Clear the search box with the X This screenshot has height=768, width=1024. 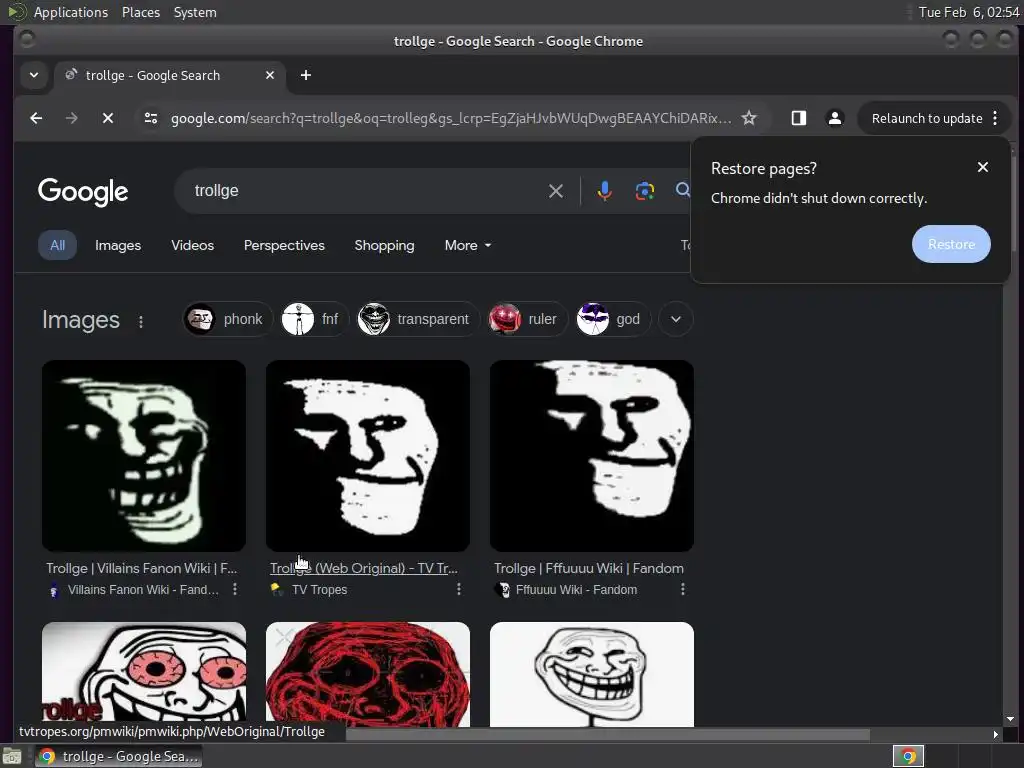point(556,191)
